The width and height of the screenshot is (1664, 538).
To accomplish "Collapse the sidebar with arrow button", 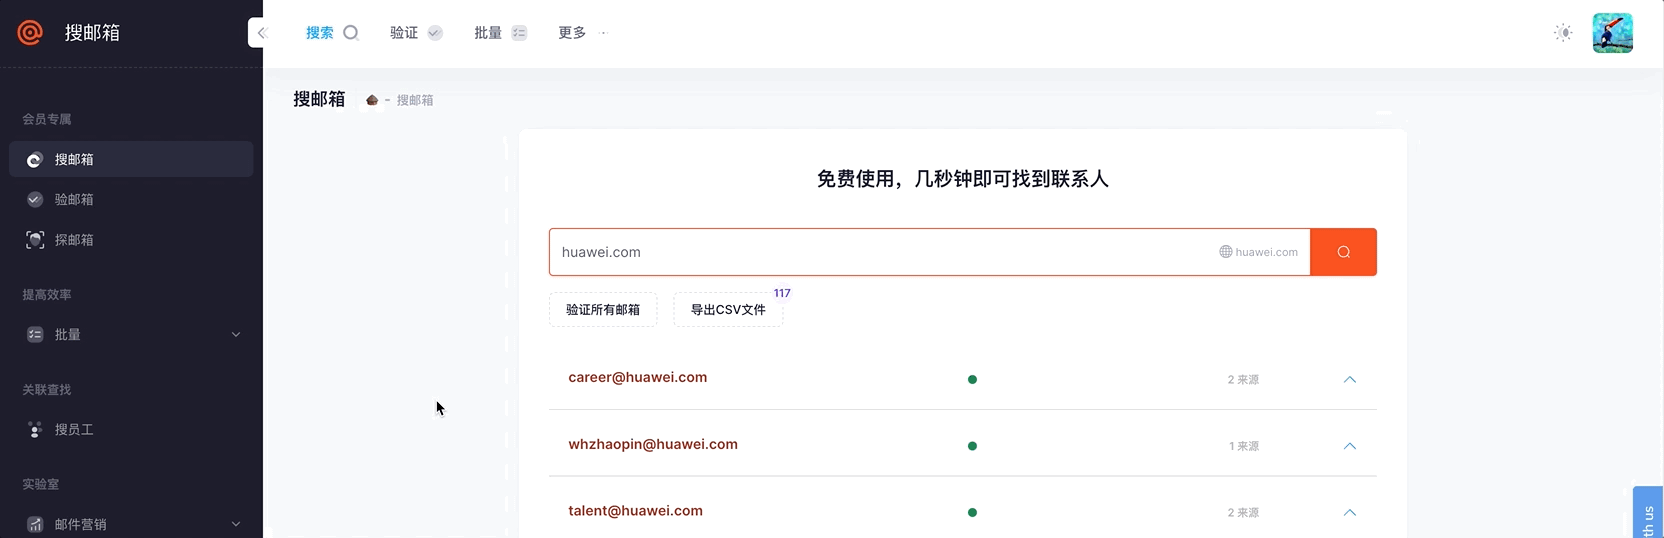I will (x=260, y=33).
